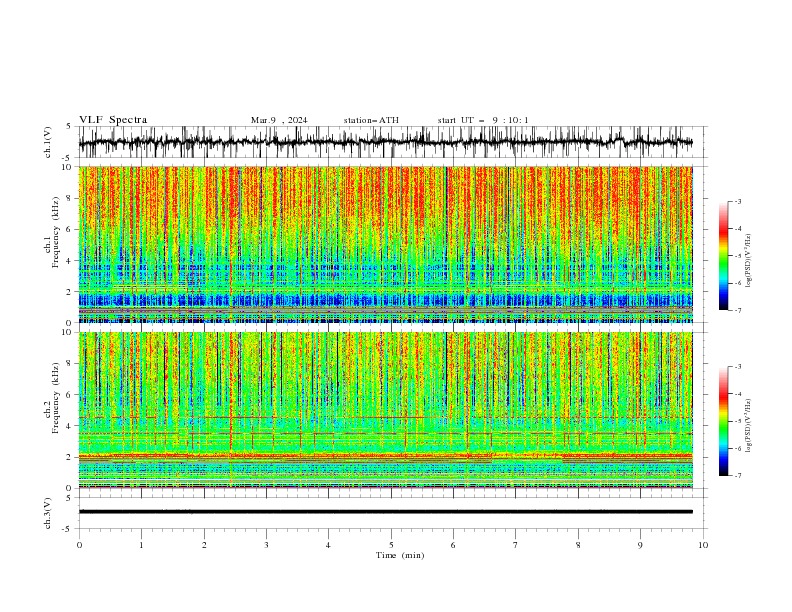792x612 pixels.
Task: Click the ch.2 PSD color scale bar
Action: pyautogui.click(x=724, y=421)
